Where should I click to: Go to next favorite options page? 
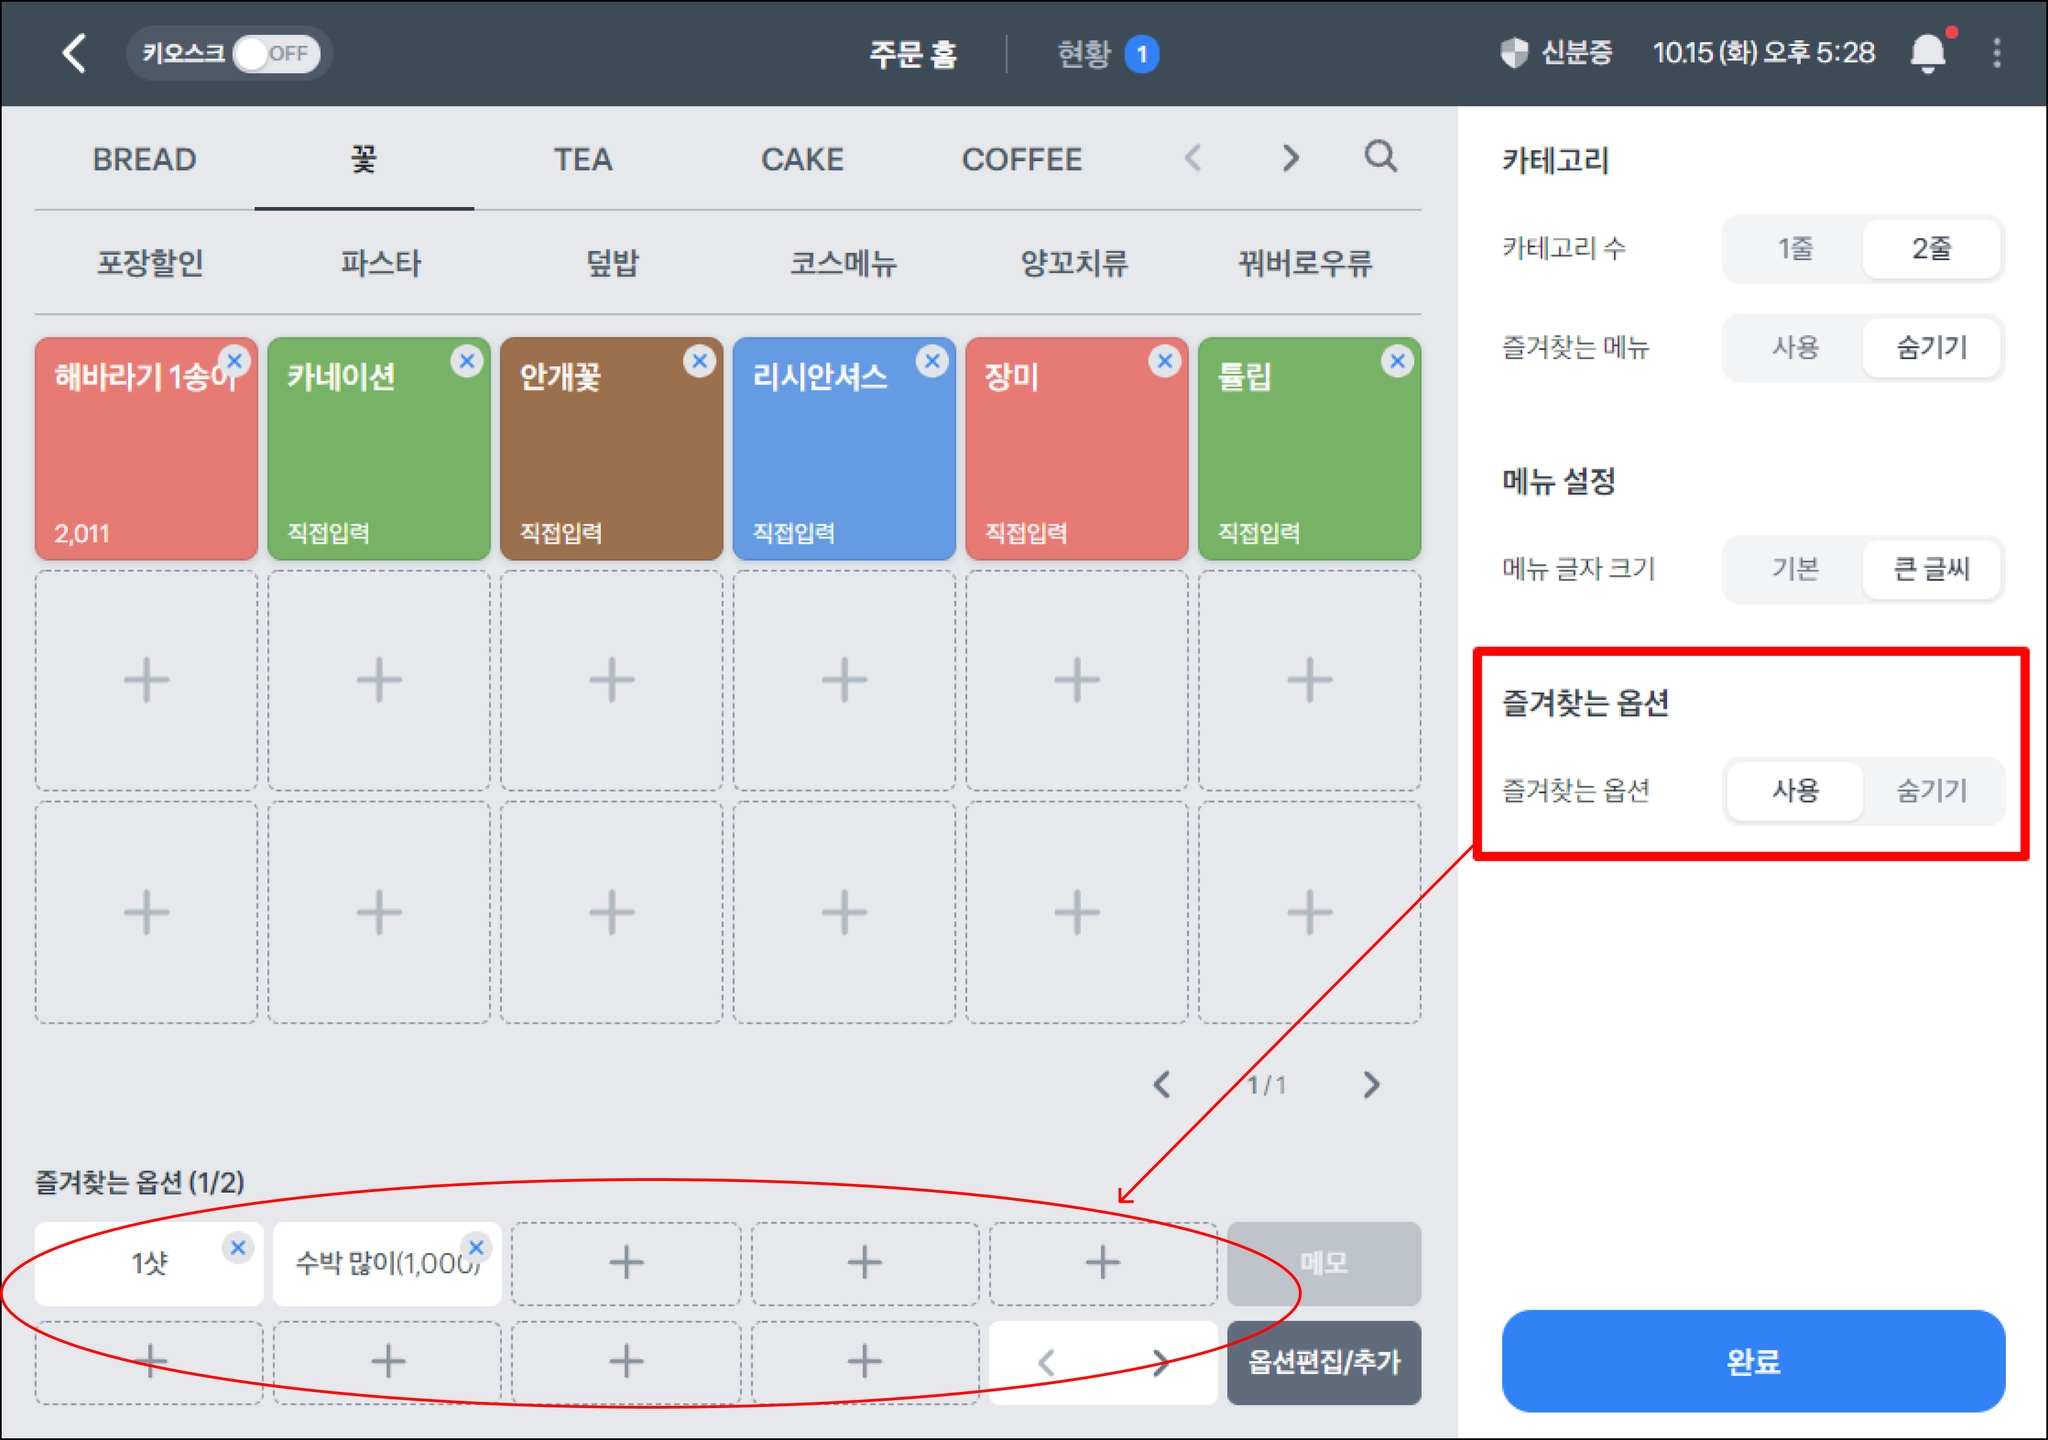tap(1160, 1362)
